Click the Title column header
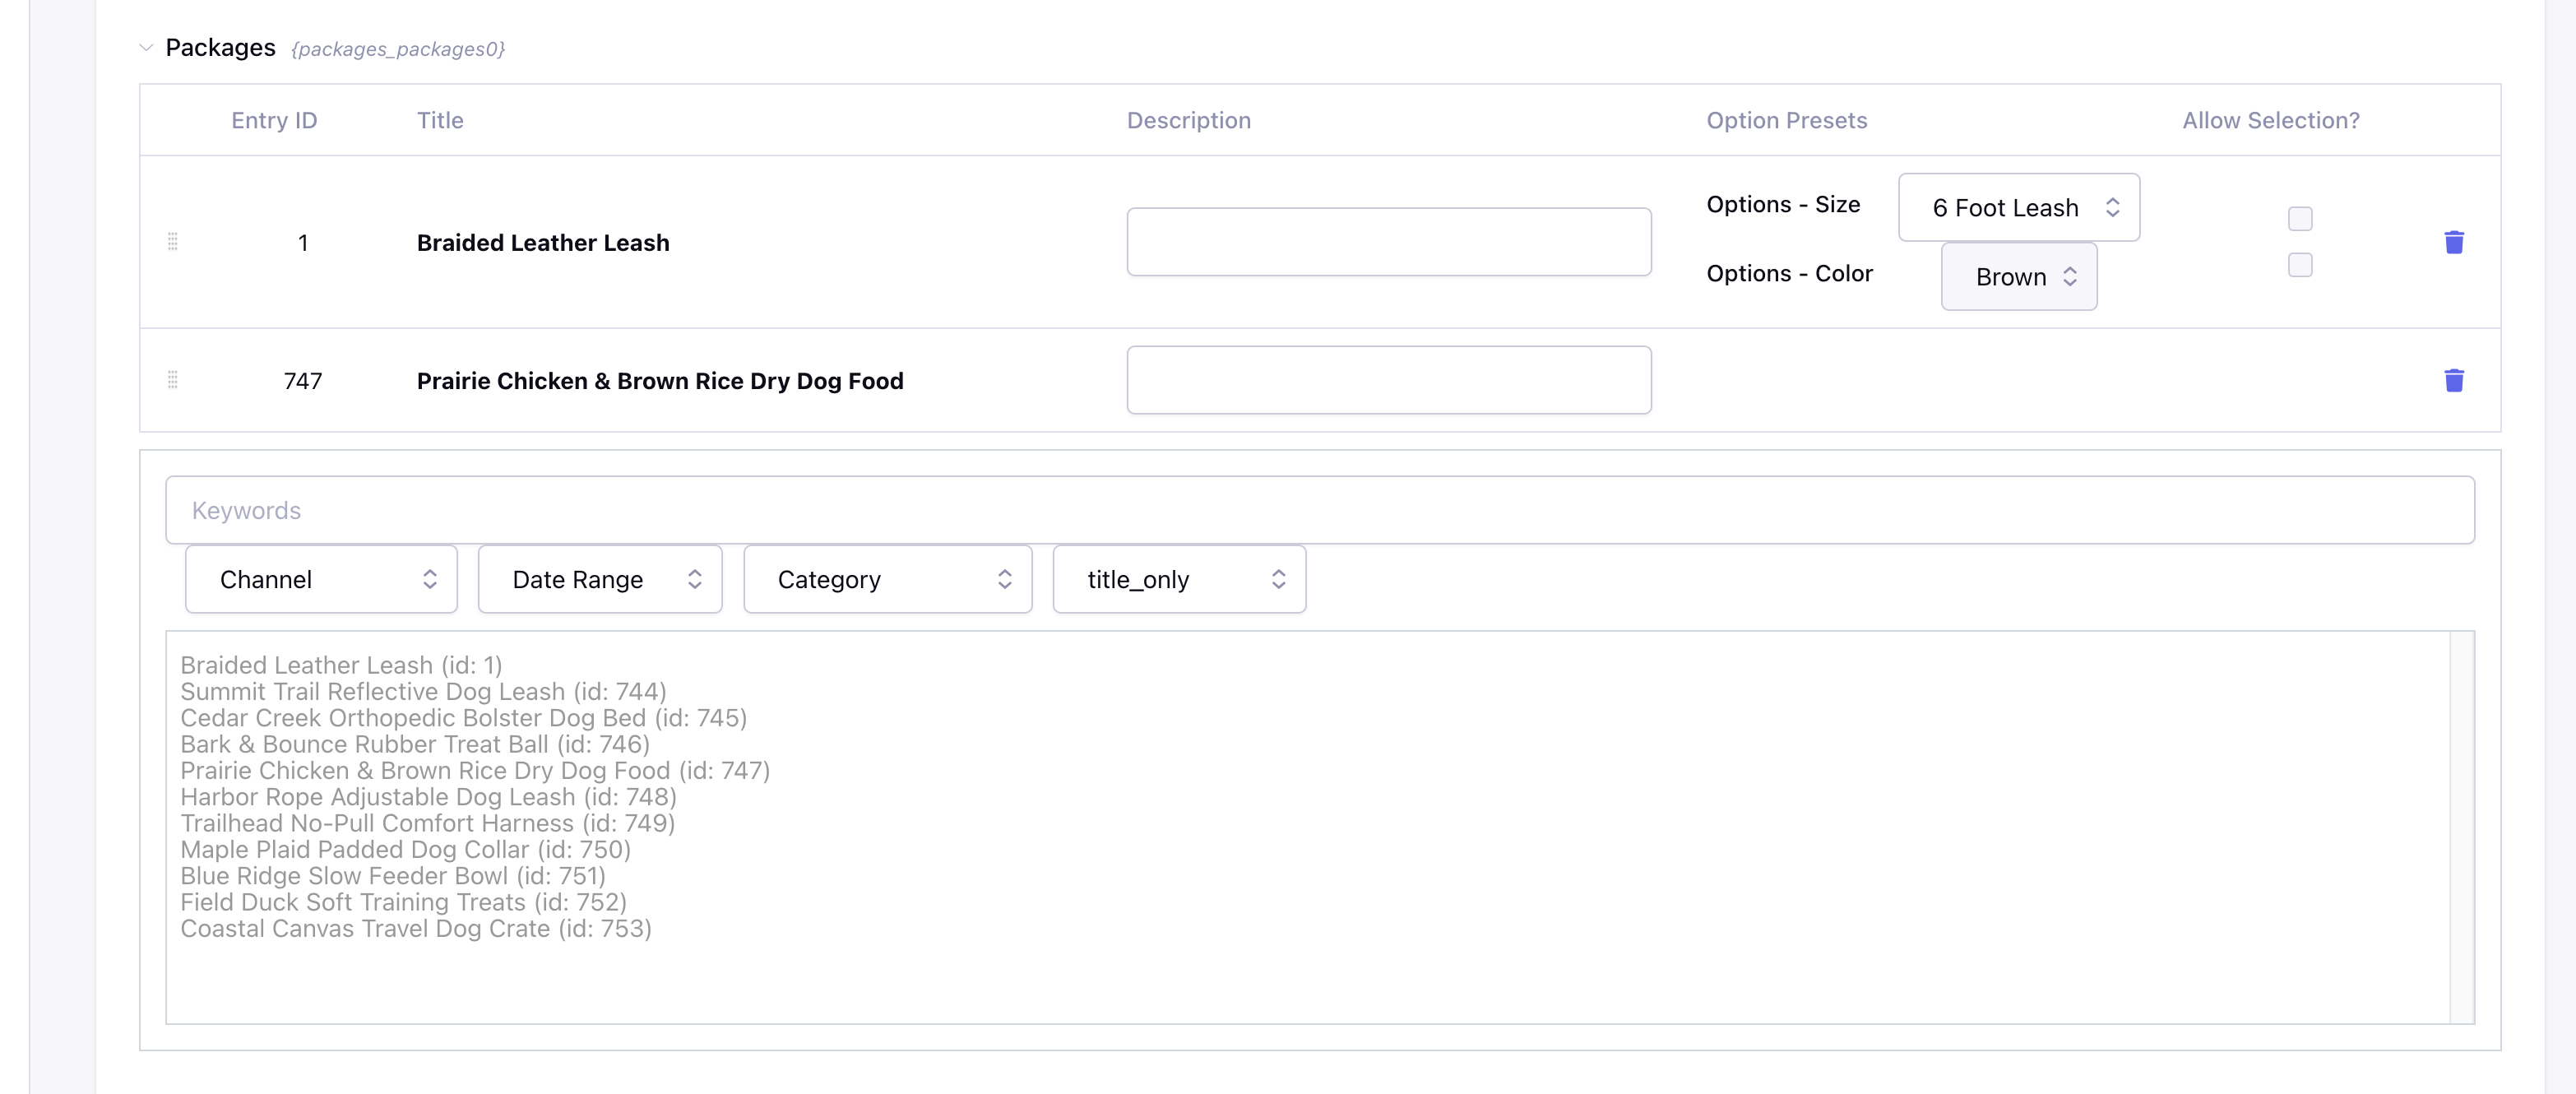Screen dimensions: 2576x1094 tap(440, 120)
